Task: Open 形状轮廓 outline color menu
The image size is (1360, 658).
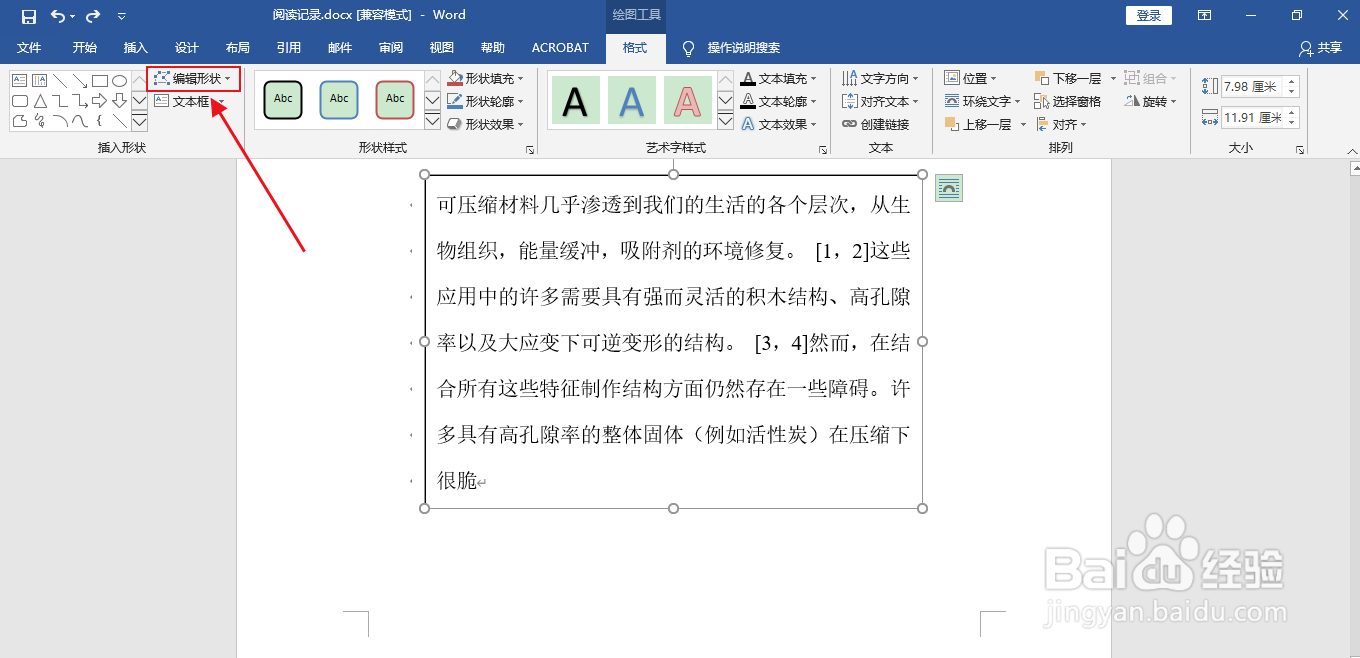Action: (x=484, y=101)
